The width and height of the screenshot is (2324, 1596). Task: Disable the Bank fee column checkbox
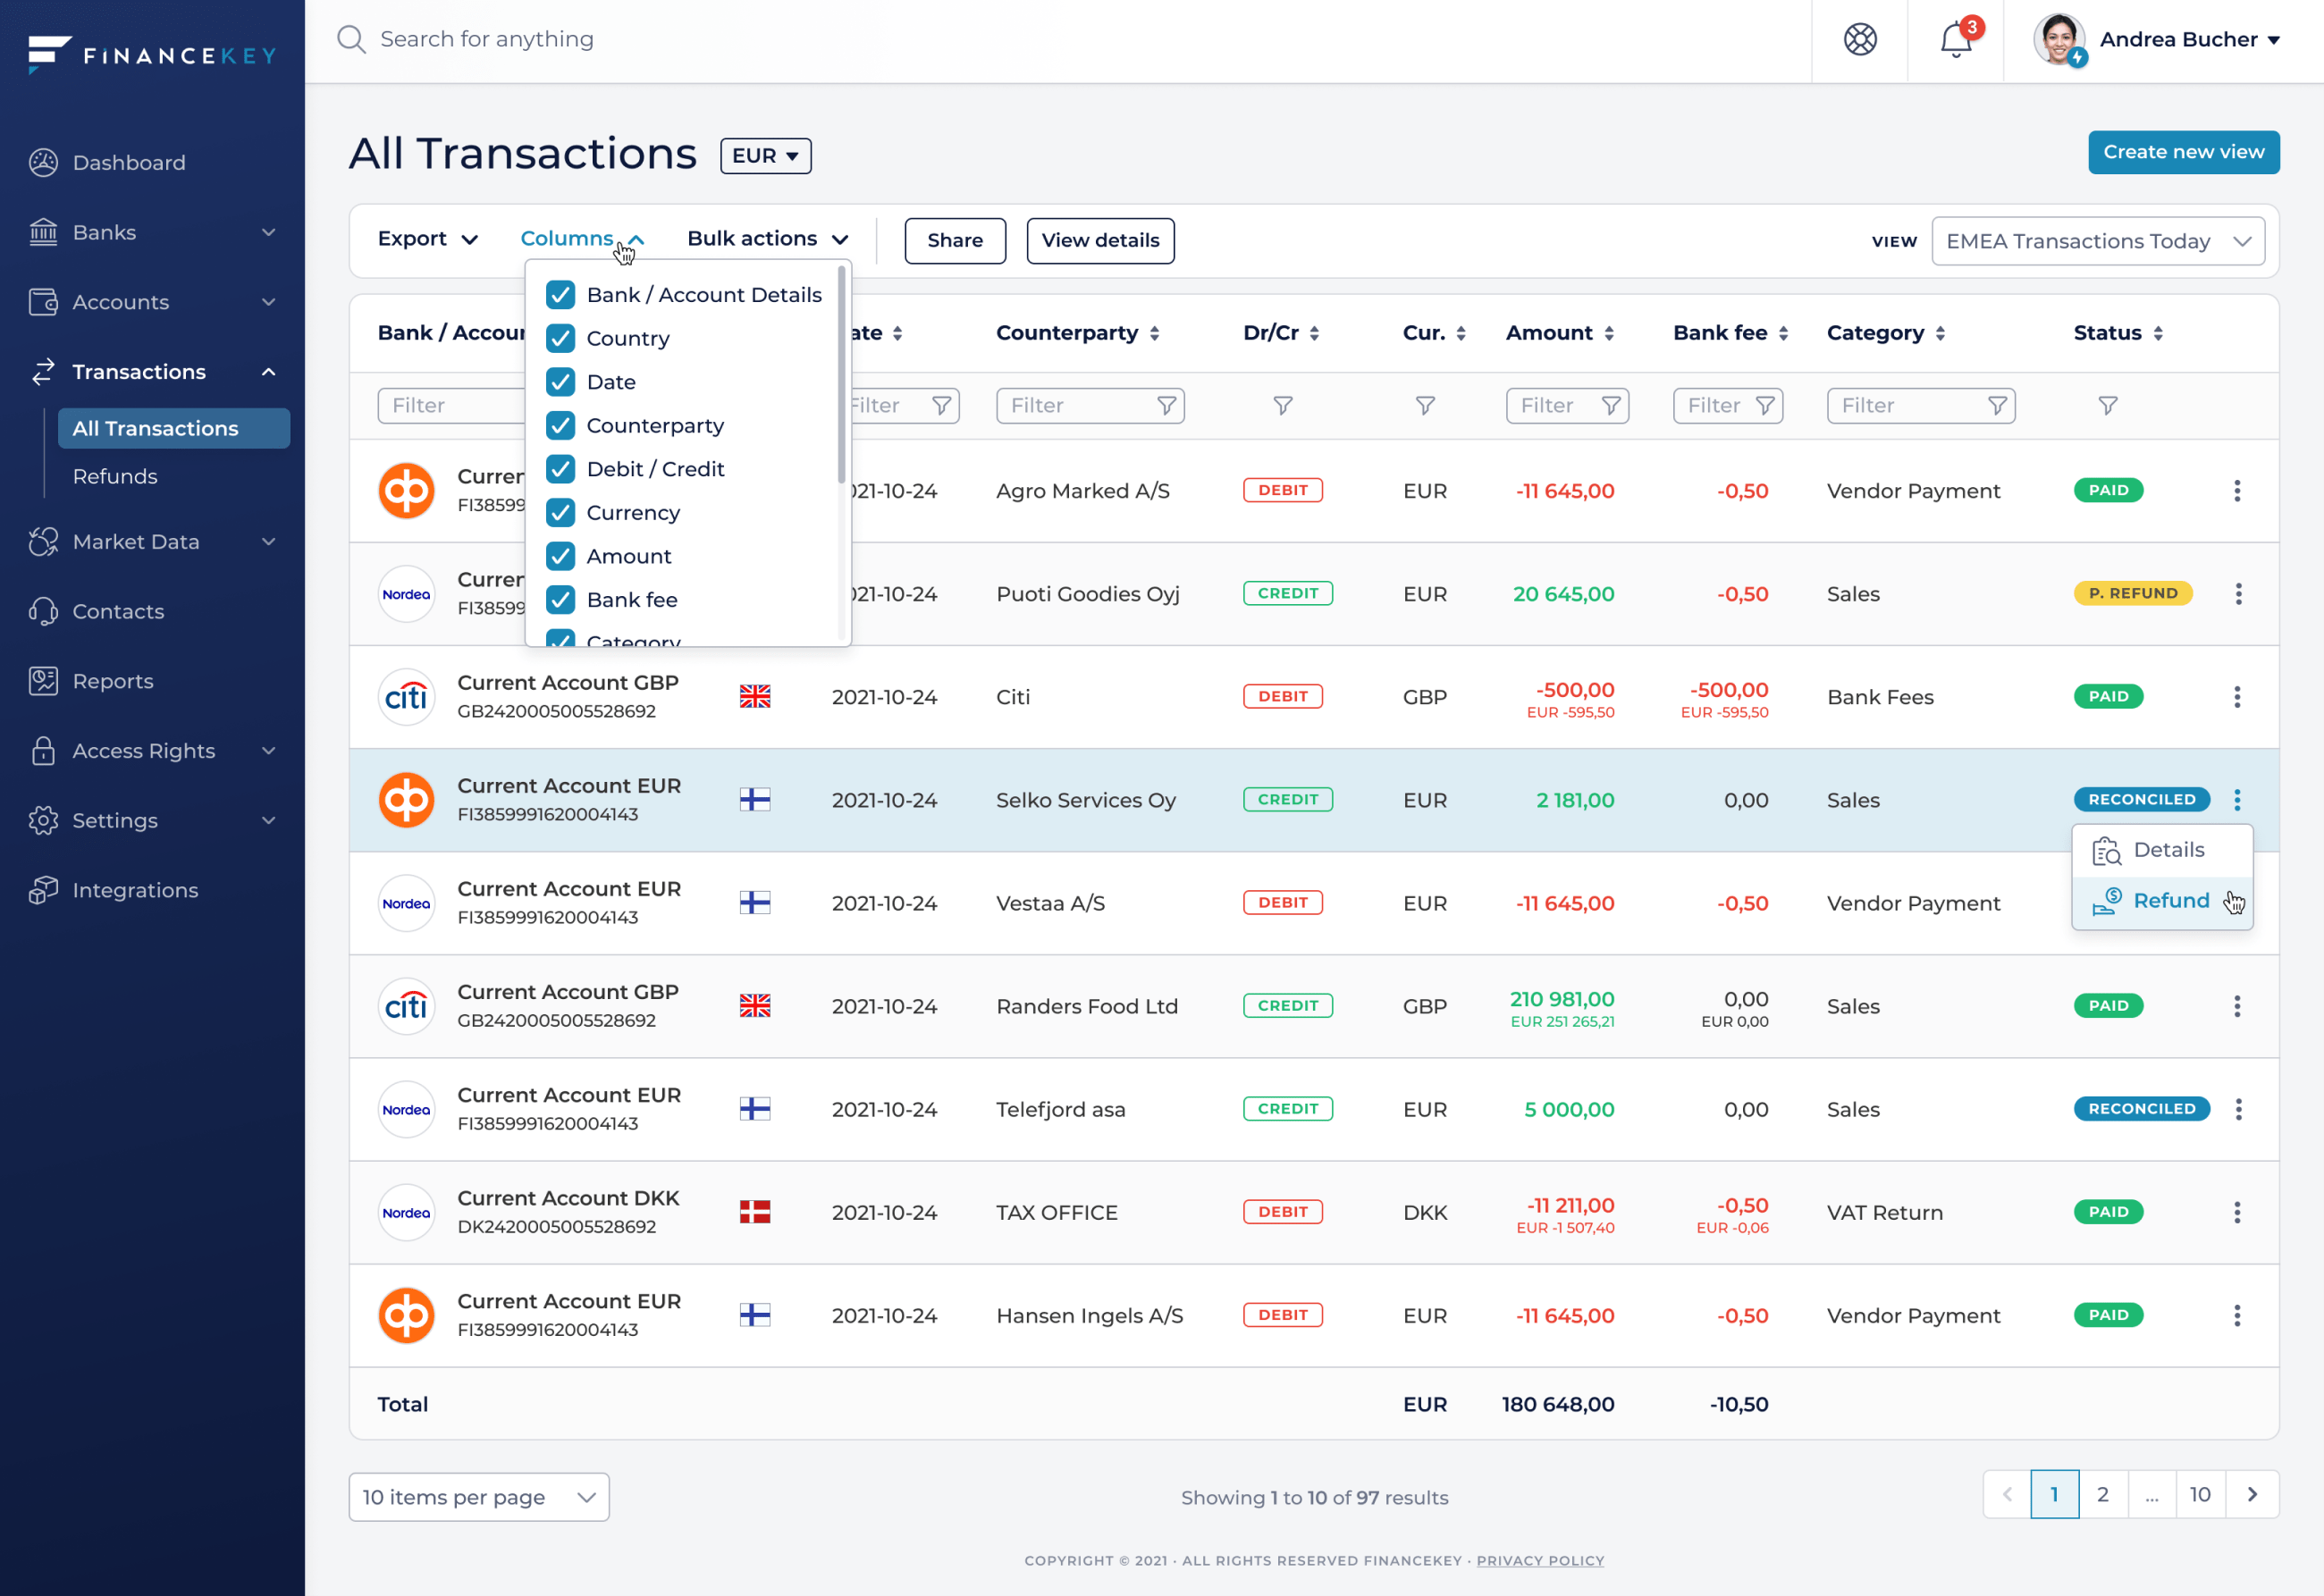[x=560, y=600]
